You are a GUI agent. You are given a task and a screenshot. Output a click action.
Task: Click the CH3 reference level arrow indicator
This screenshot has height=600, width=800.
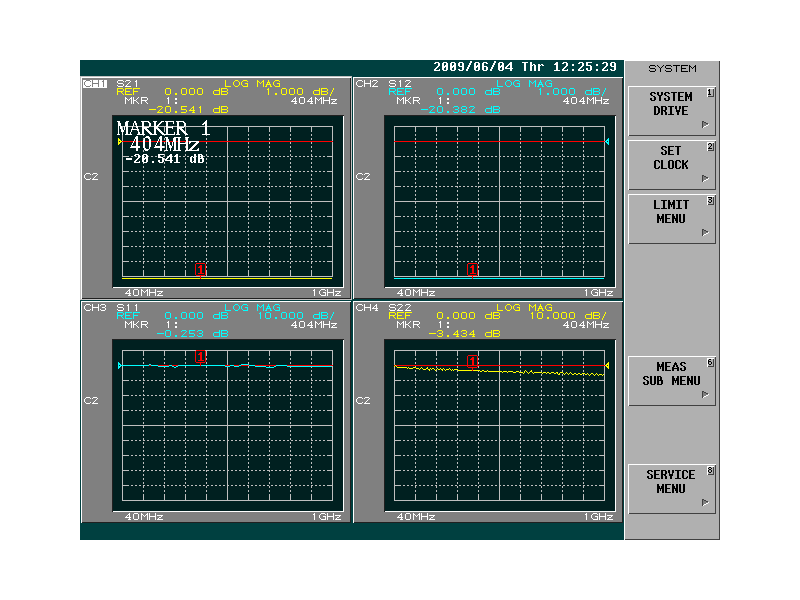pos(119,365)
